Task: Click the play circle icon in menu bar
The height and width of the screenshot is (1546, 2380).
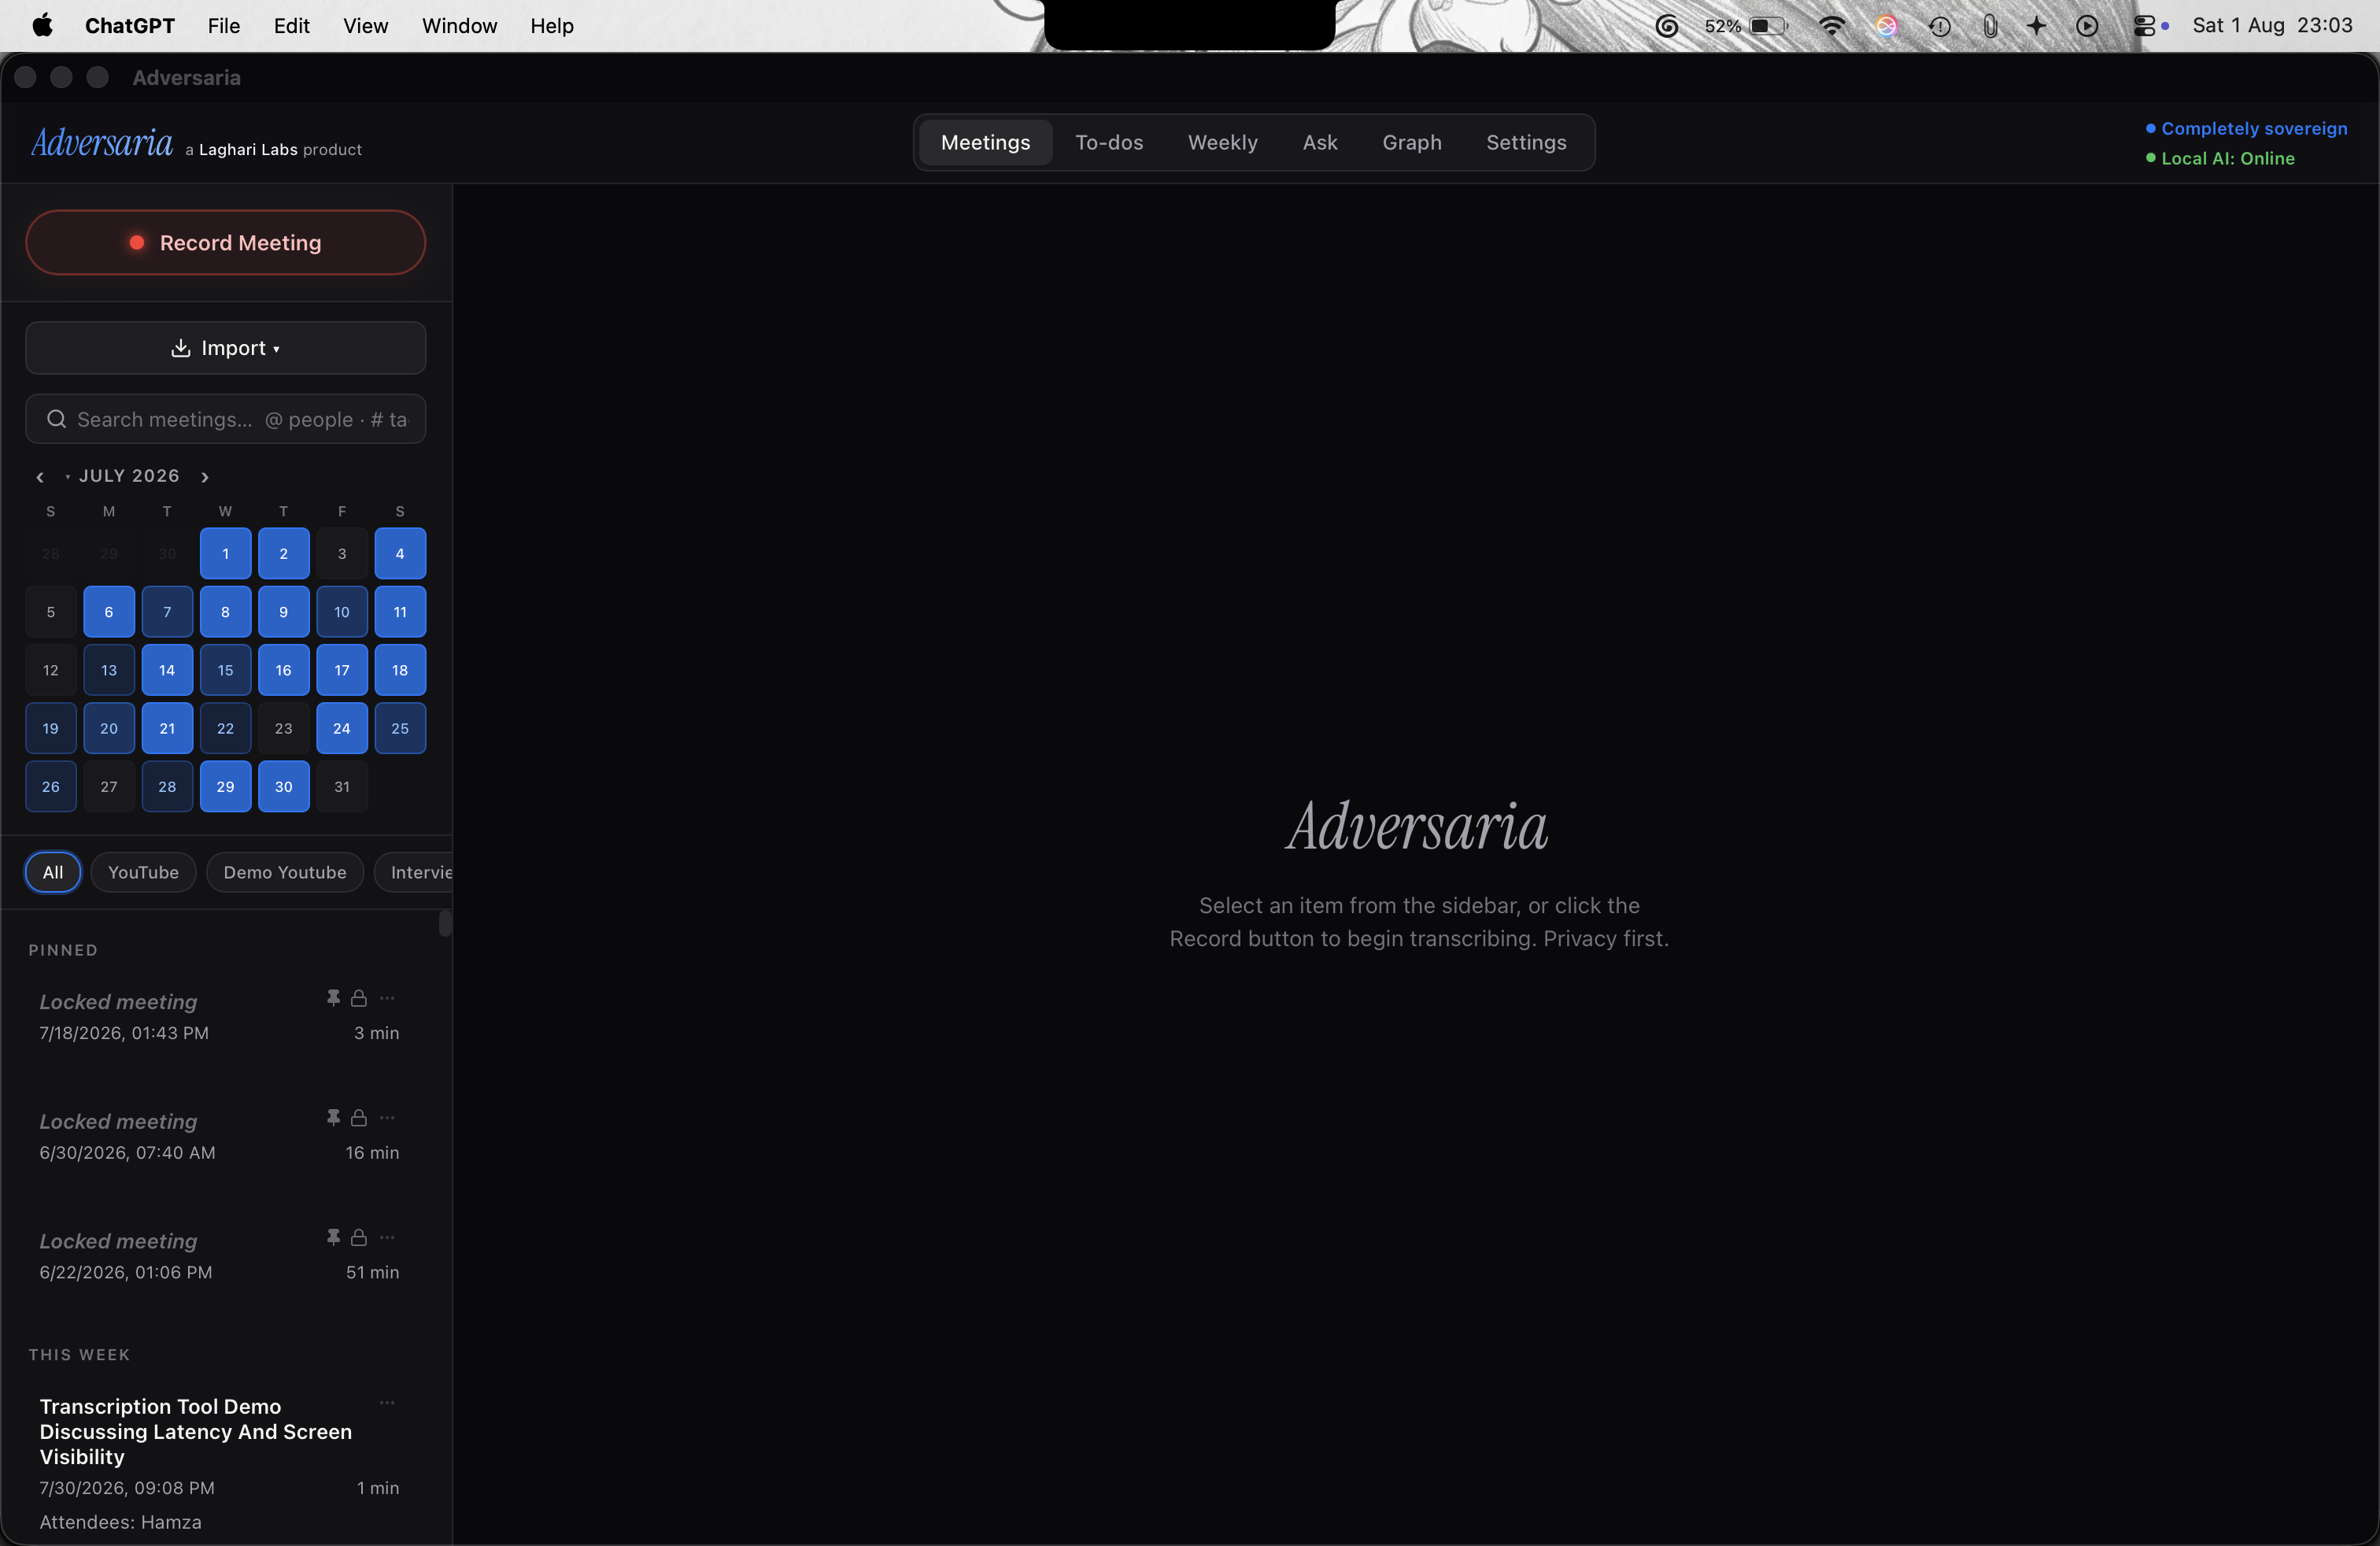Action: tap(2087, 26)
